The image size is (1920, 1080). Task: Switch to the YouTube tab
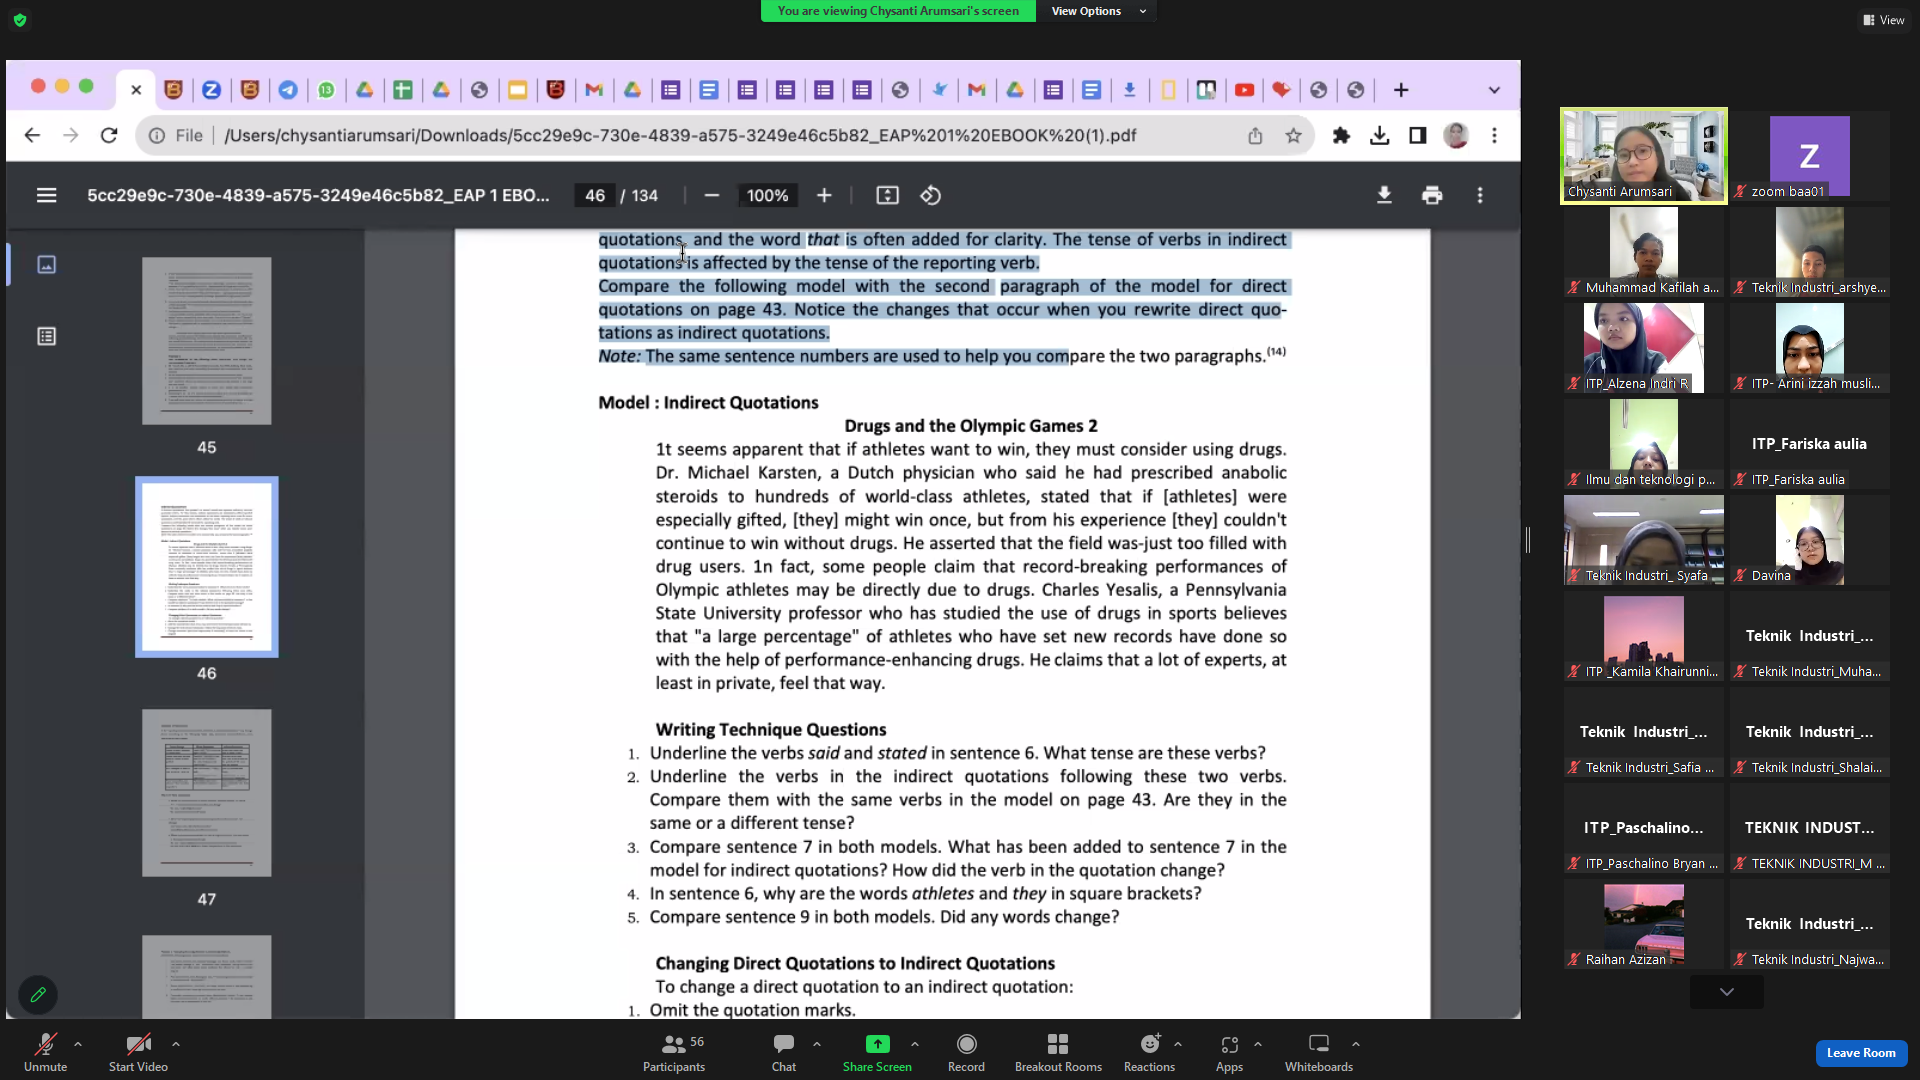point(1244,90)
